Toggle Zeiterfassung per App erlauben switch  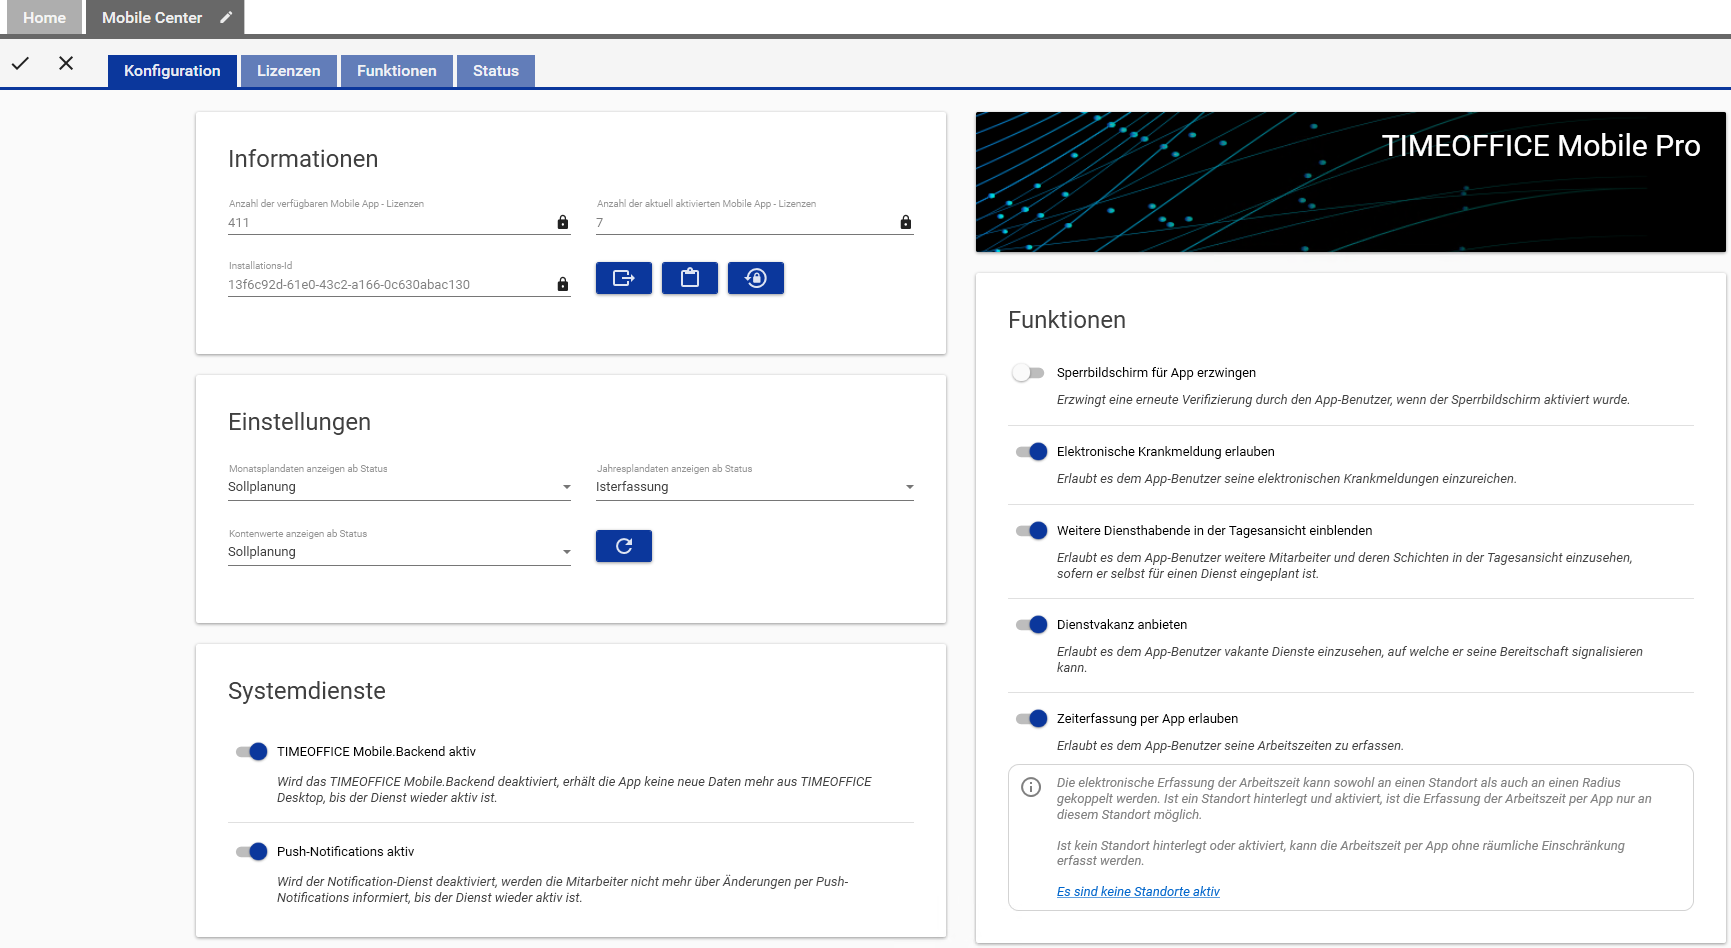1031,719
